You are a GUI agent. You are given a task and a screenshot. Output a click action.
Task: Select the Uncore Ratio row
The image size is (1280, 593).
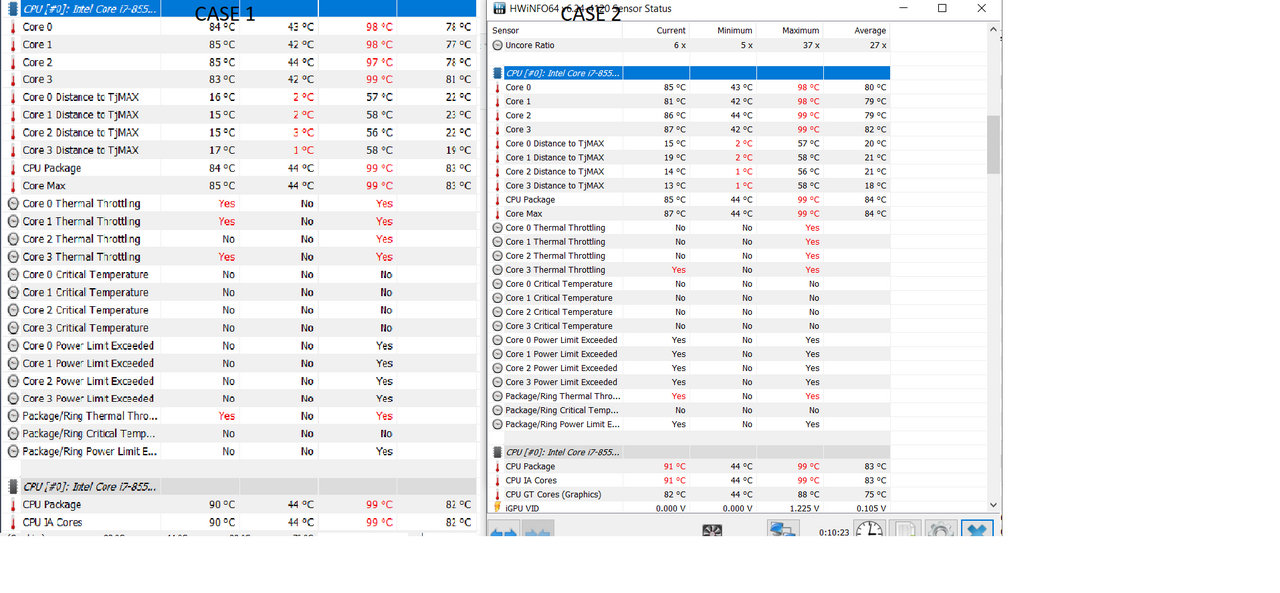pyautogui.click(x=689, y=46)
